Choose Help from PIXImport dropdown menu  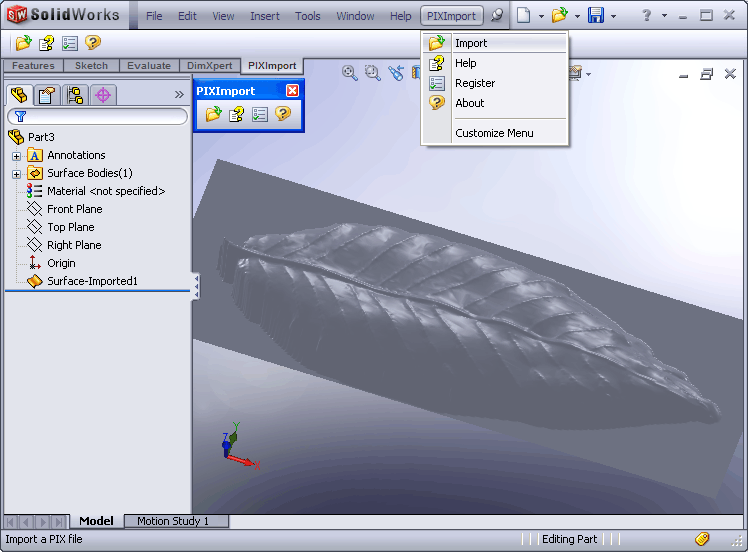[x=496, y=63]
